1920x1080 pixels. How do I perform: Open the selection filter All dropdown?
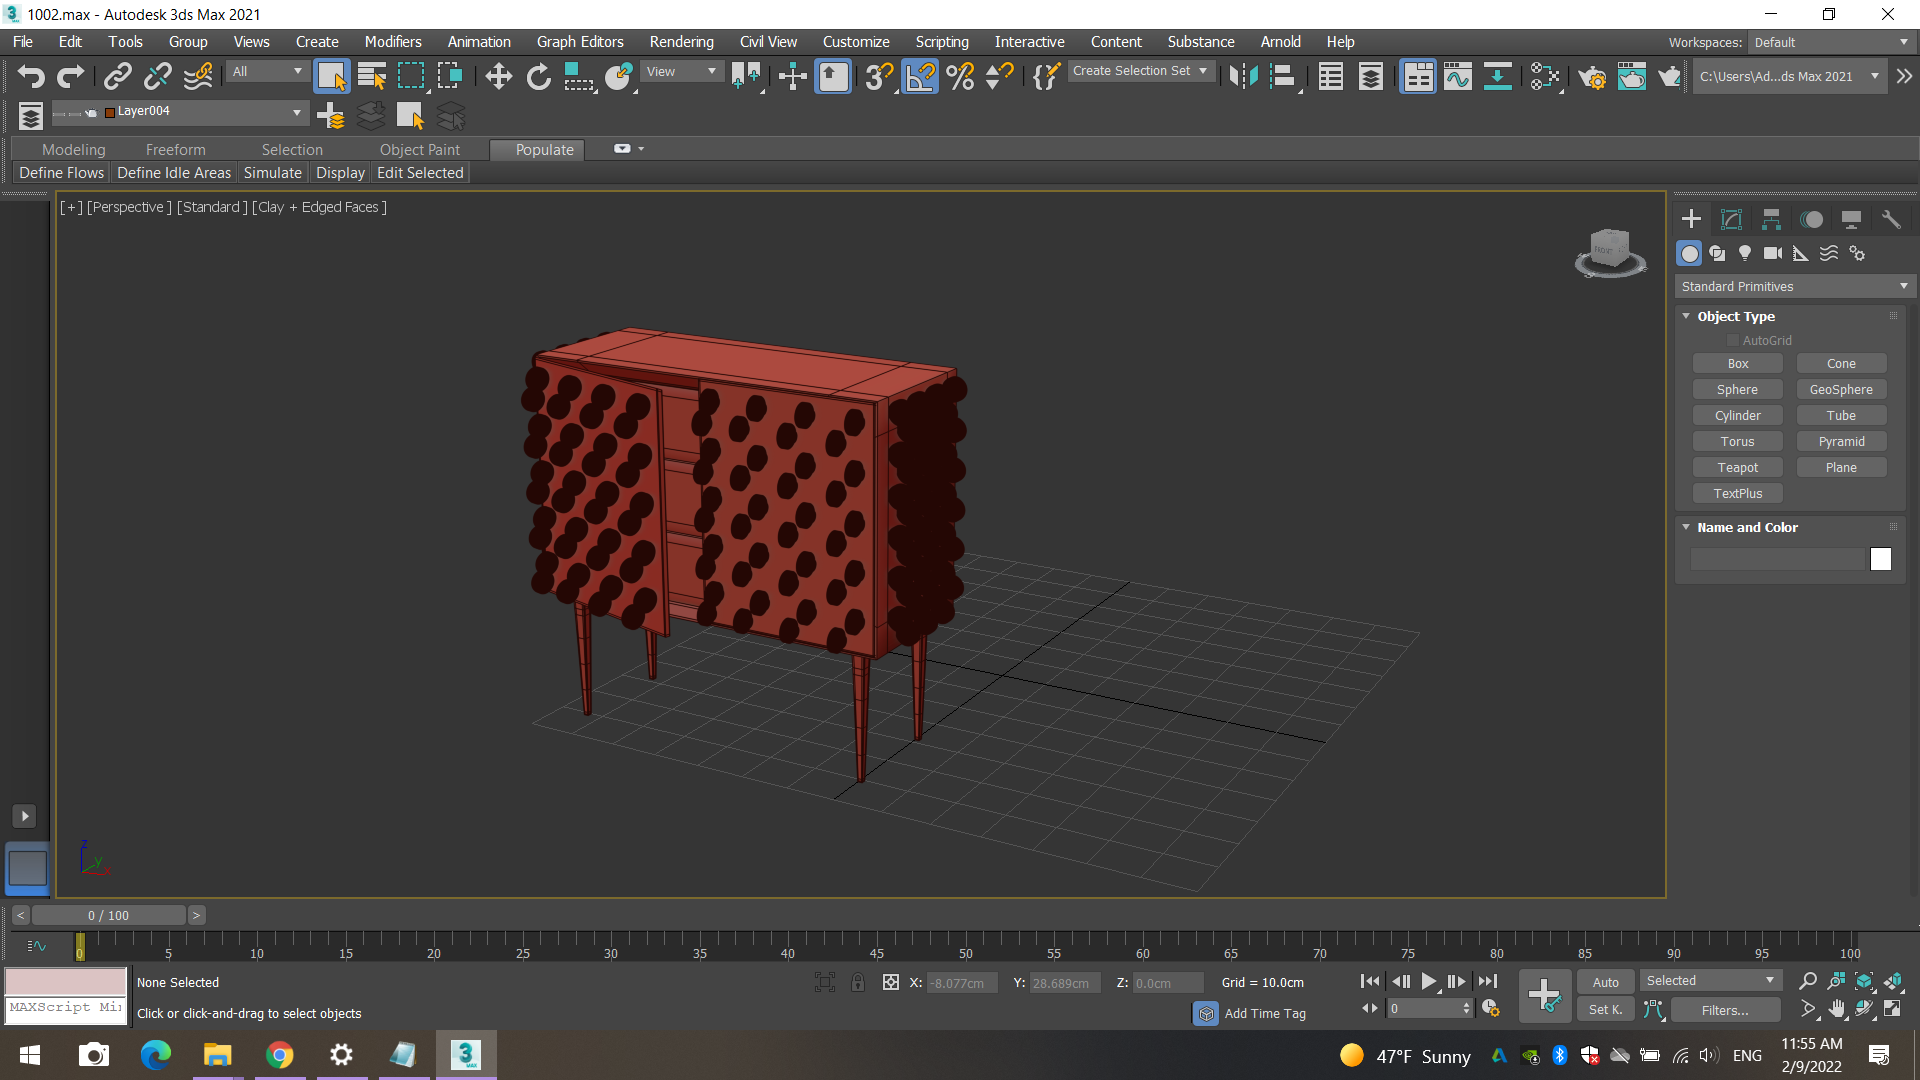tap(267, 72)
